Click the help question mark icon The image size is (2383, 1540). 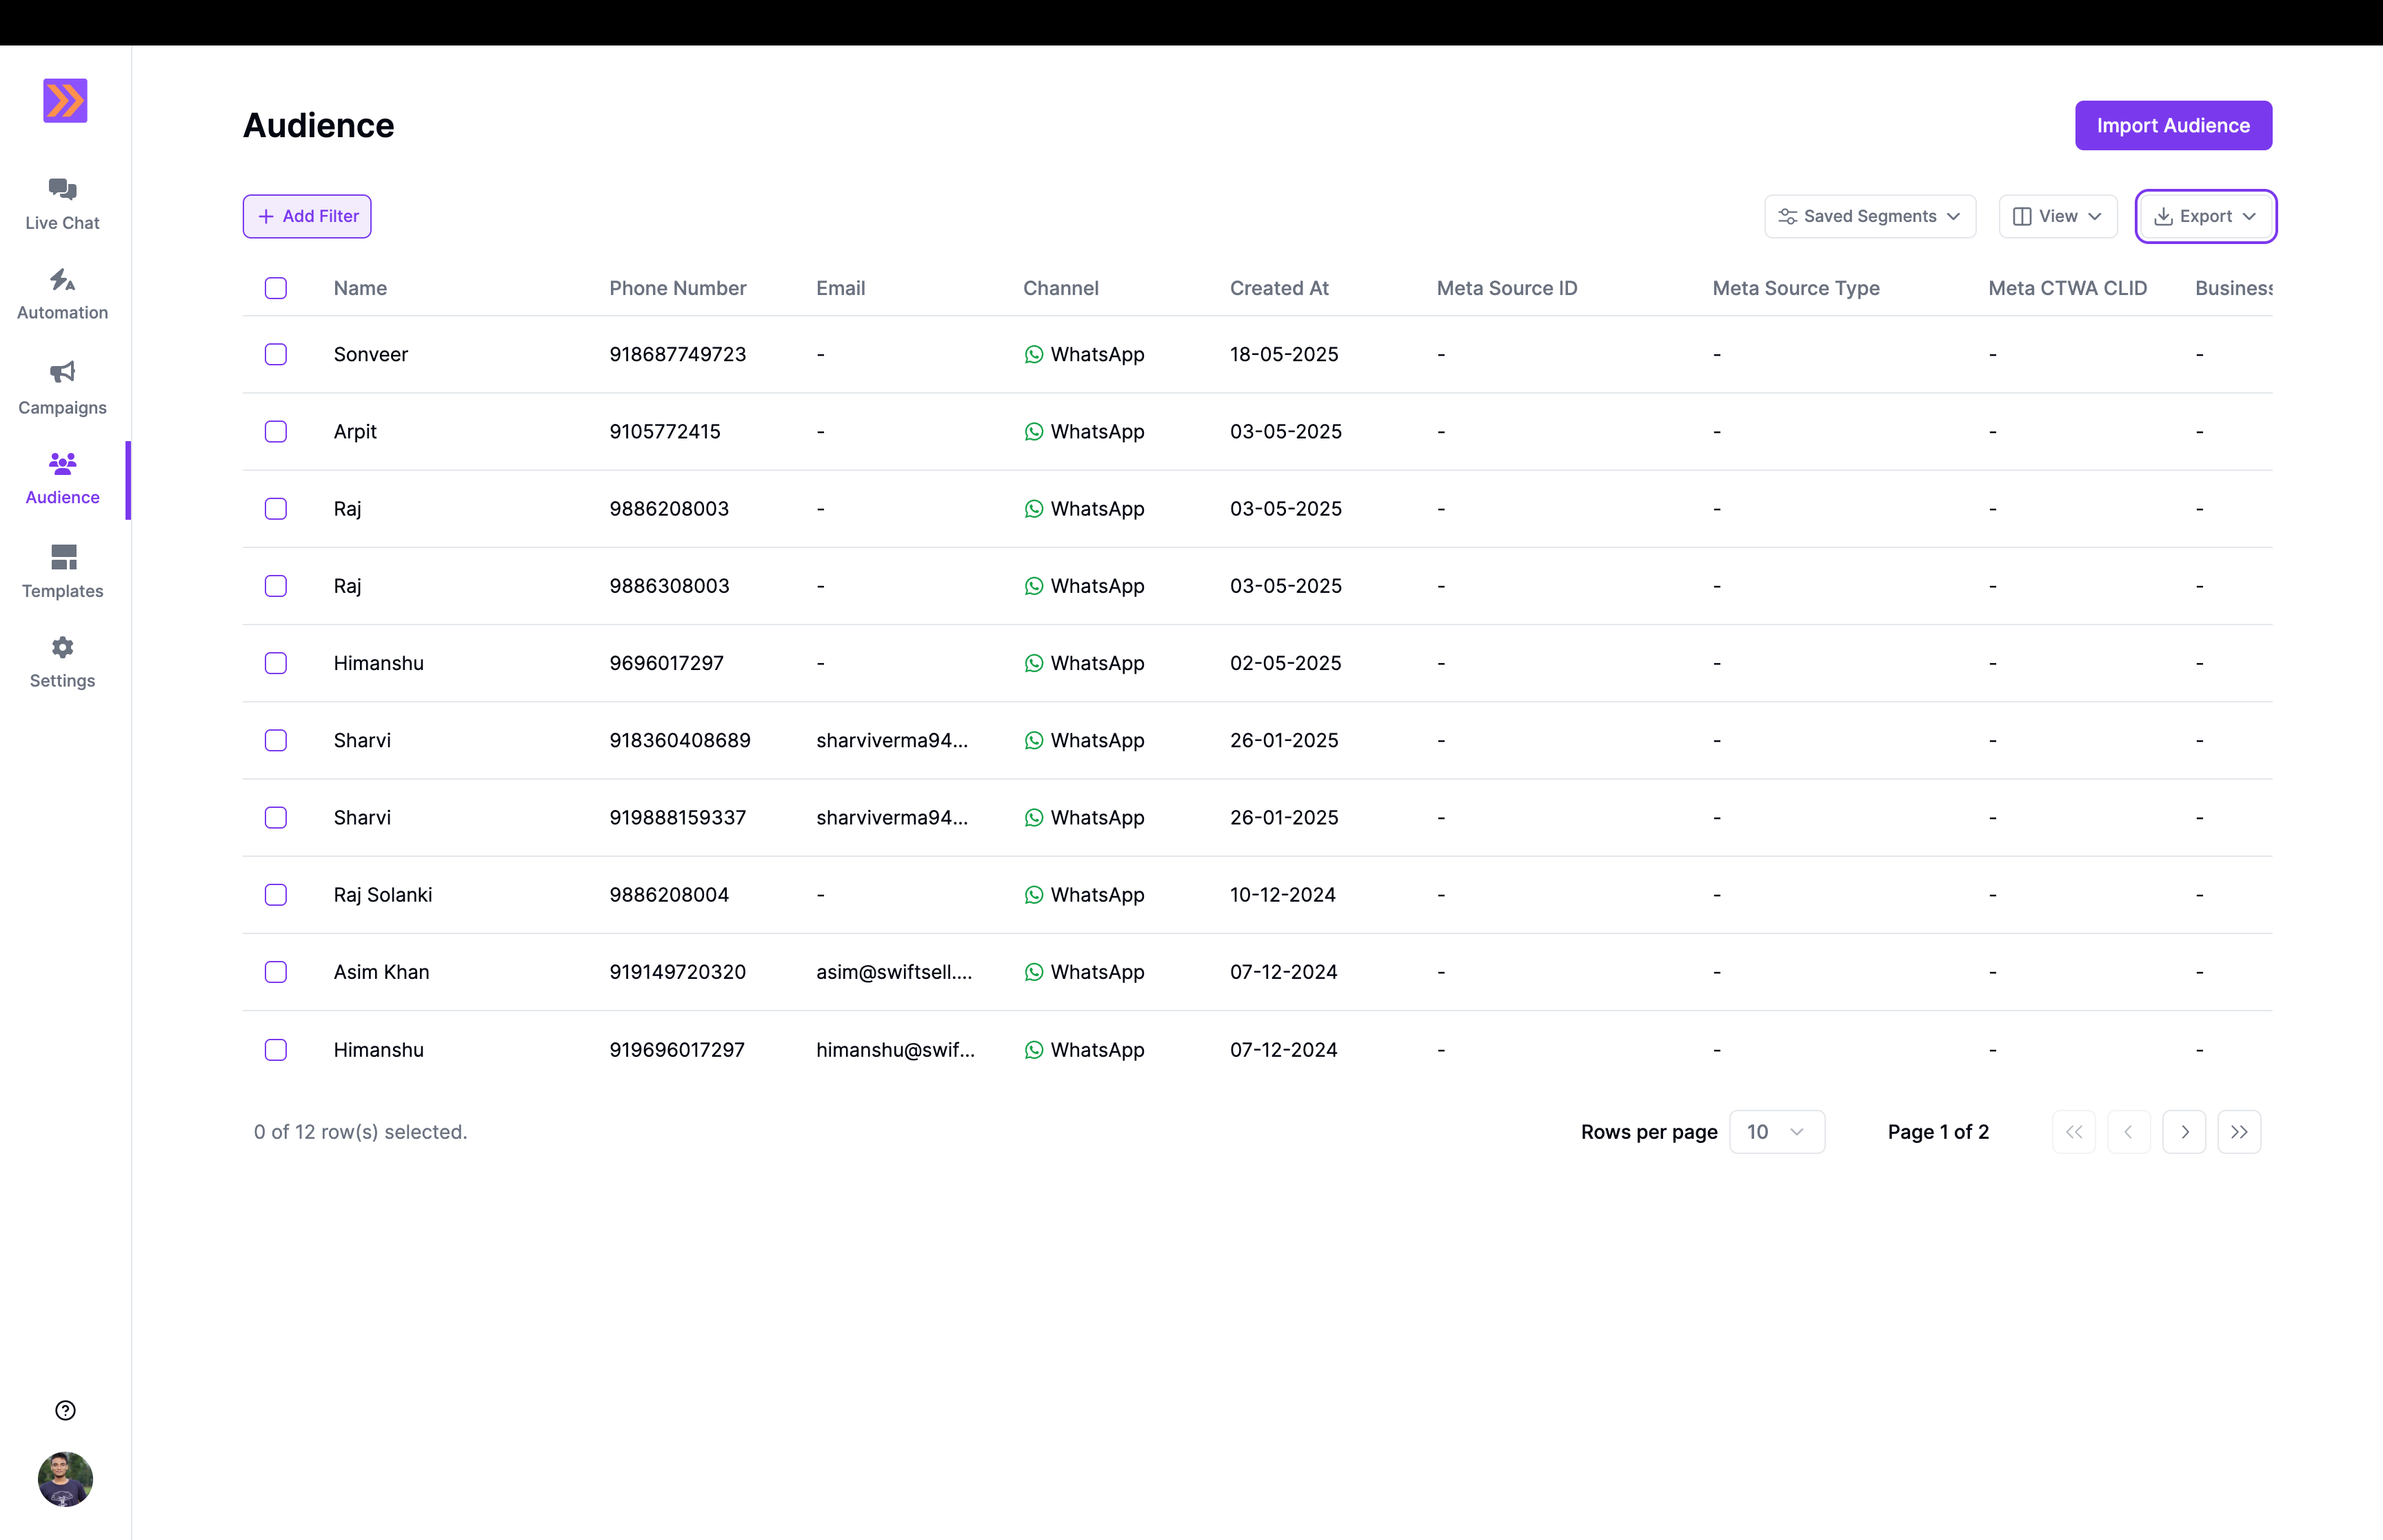(x=65, y=1410)
